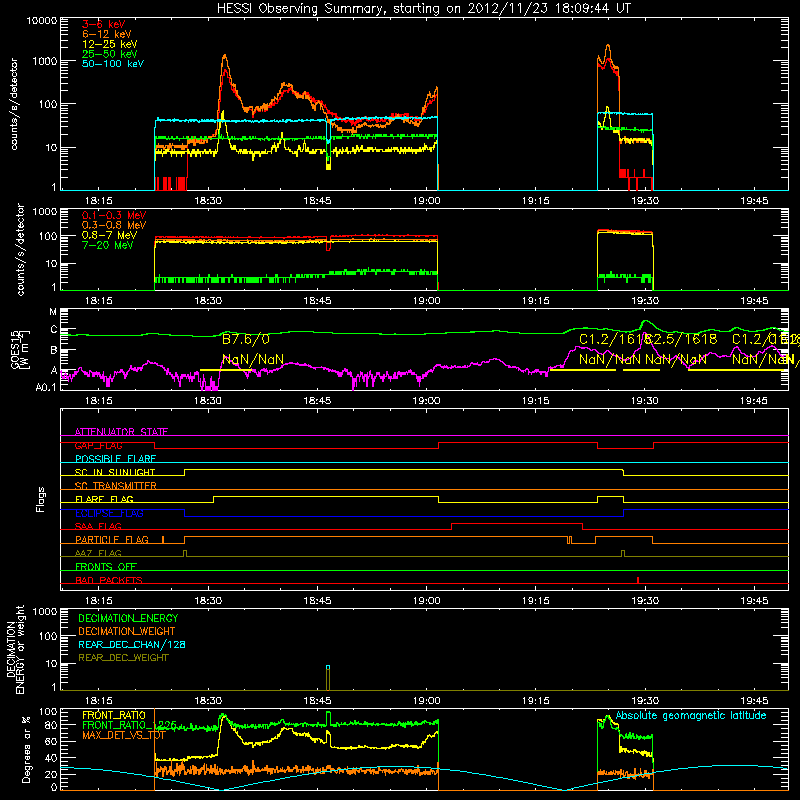Select the POSSIBLE_FLARE flag label
Viewport: 800px width, 800px height.
click(115, 459)
